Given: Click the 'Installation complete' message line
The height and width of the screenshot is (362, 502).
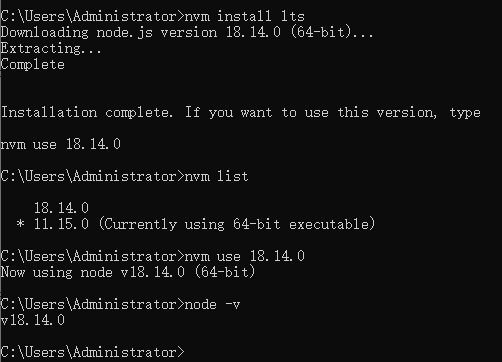Looking at the screenshot, I should 240,112.
